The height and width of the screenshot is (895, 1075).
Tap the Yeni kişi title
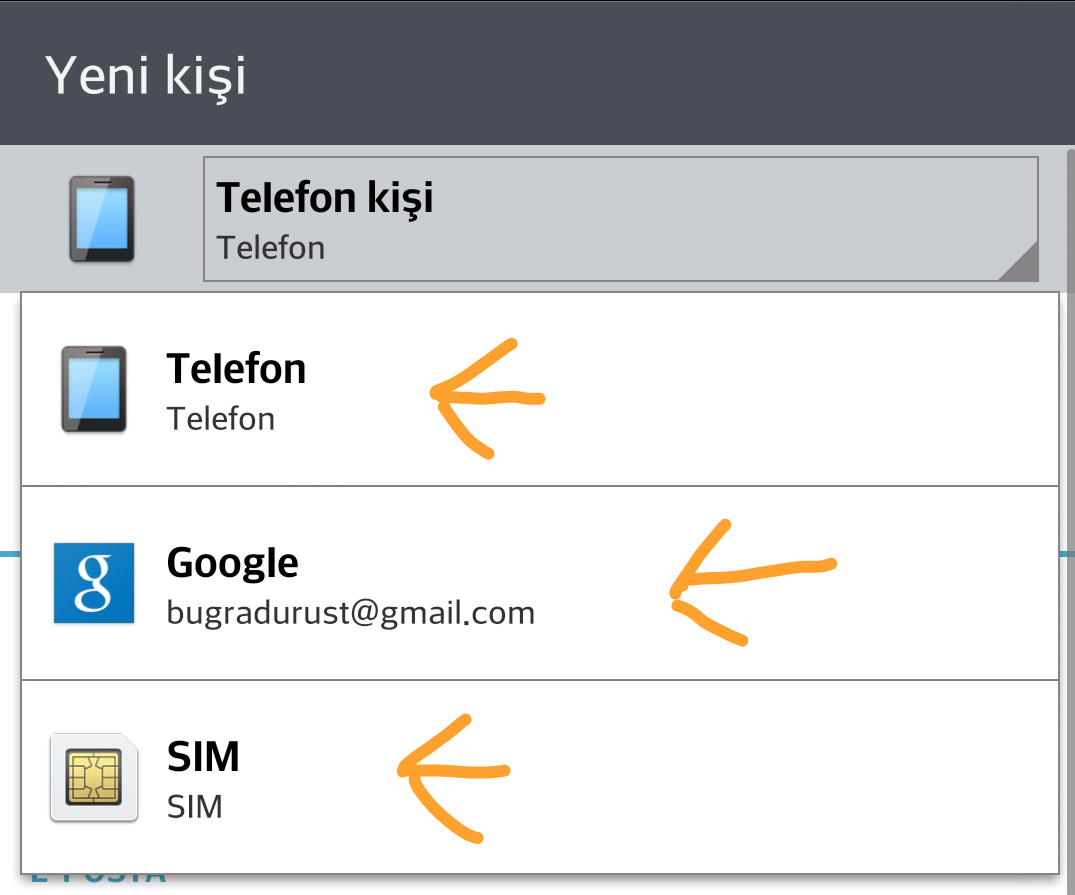point(145,76)
